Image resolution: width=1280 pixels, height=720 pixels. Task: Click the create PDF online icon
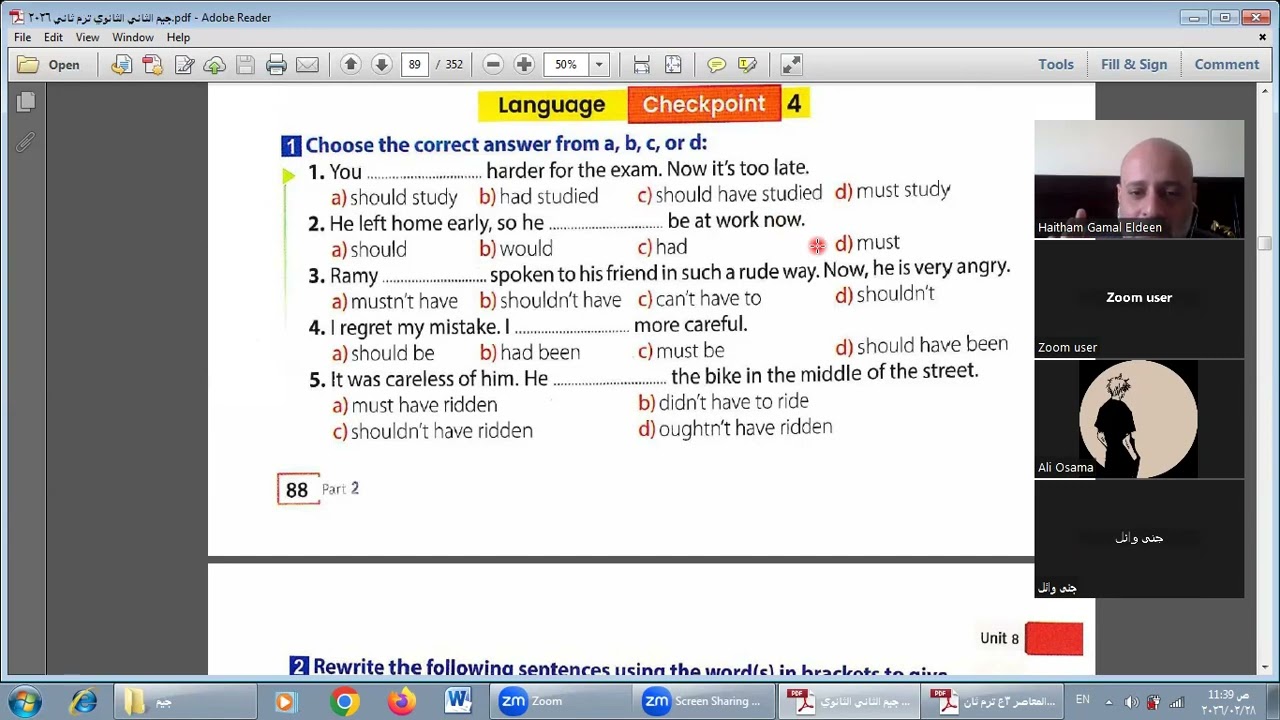pyautogui.click(x=152, y=65)
